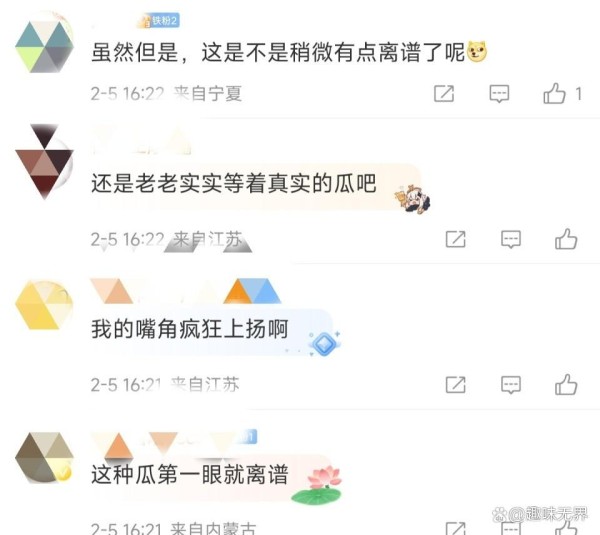Open the verified olive hexagon avatar

click(x=44, y=457)
